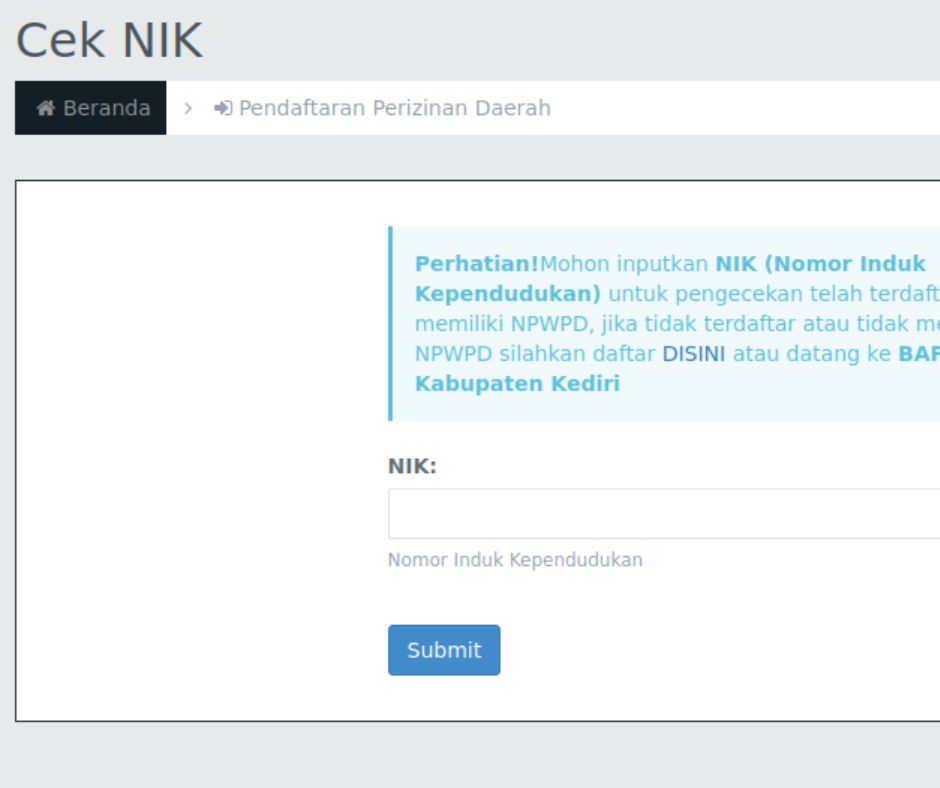This screenshot has width=940, height=788.
Task: Click "Nomor Induk Kependudukan" help text
Action: [515, 560]
